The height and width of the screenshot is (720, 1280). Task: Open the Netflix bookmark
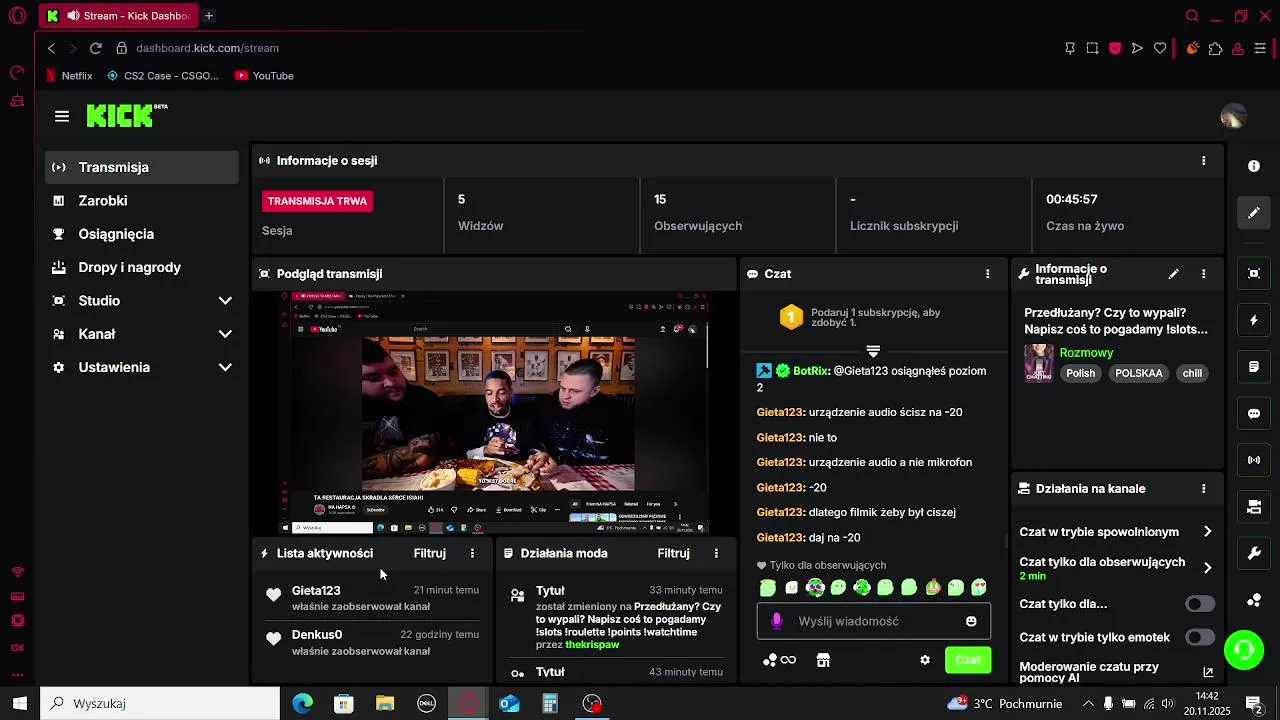point(69,76)
